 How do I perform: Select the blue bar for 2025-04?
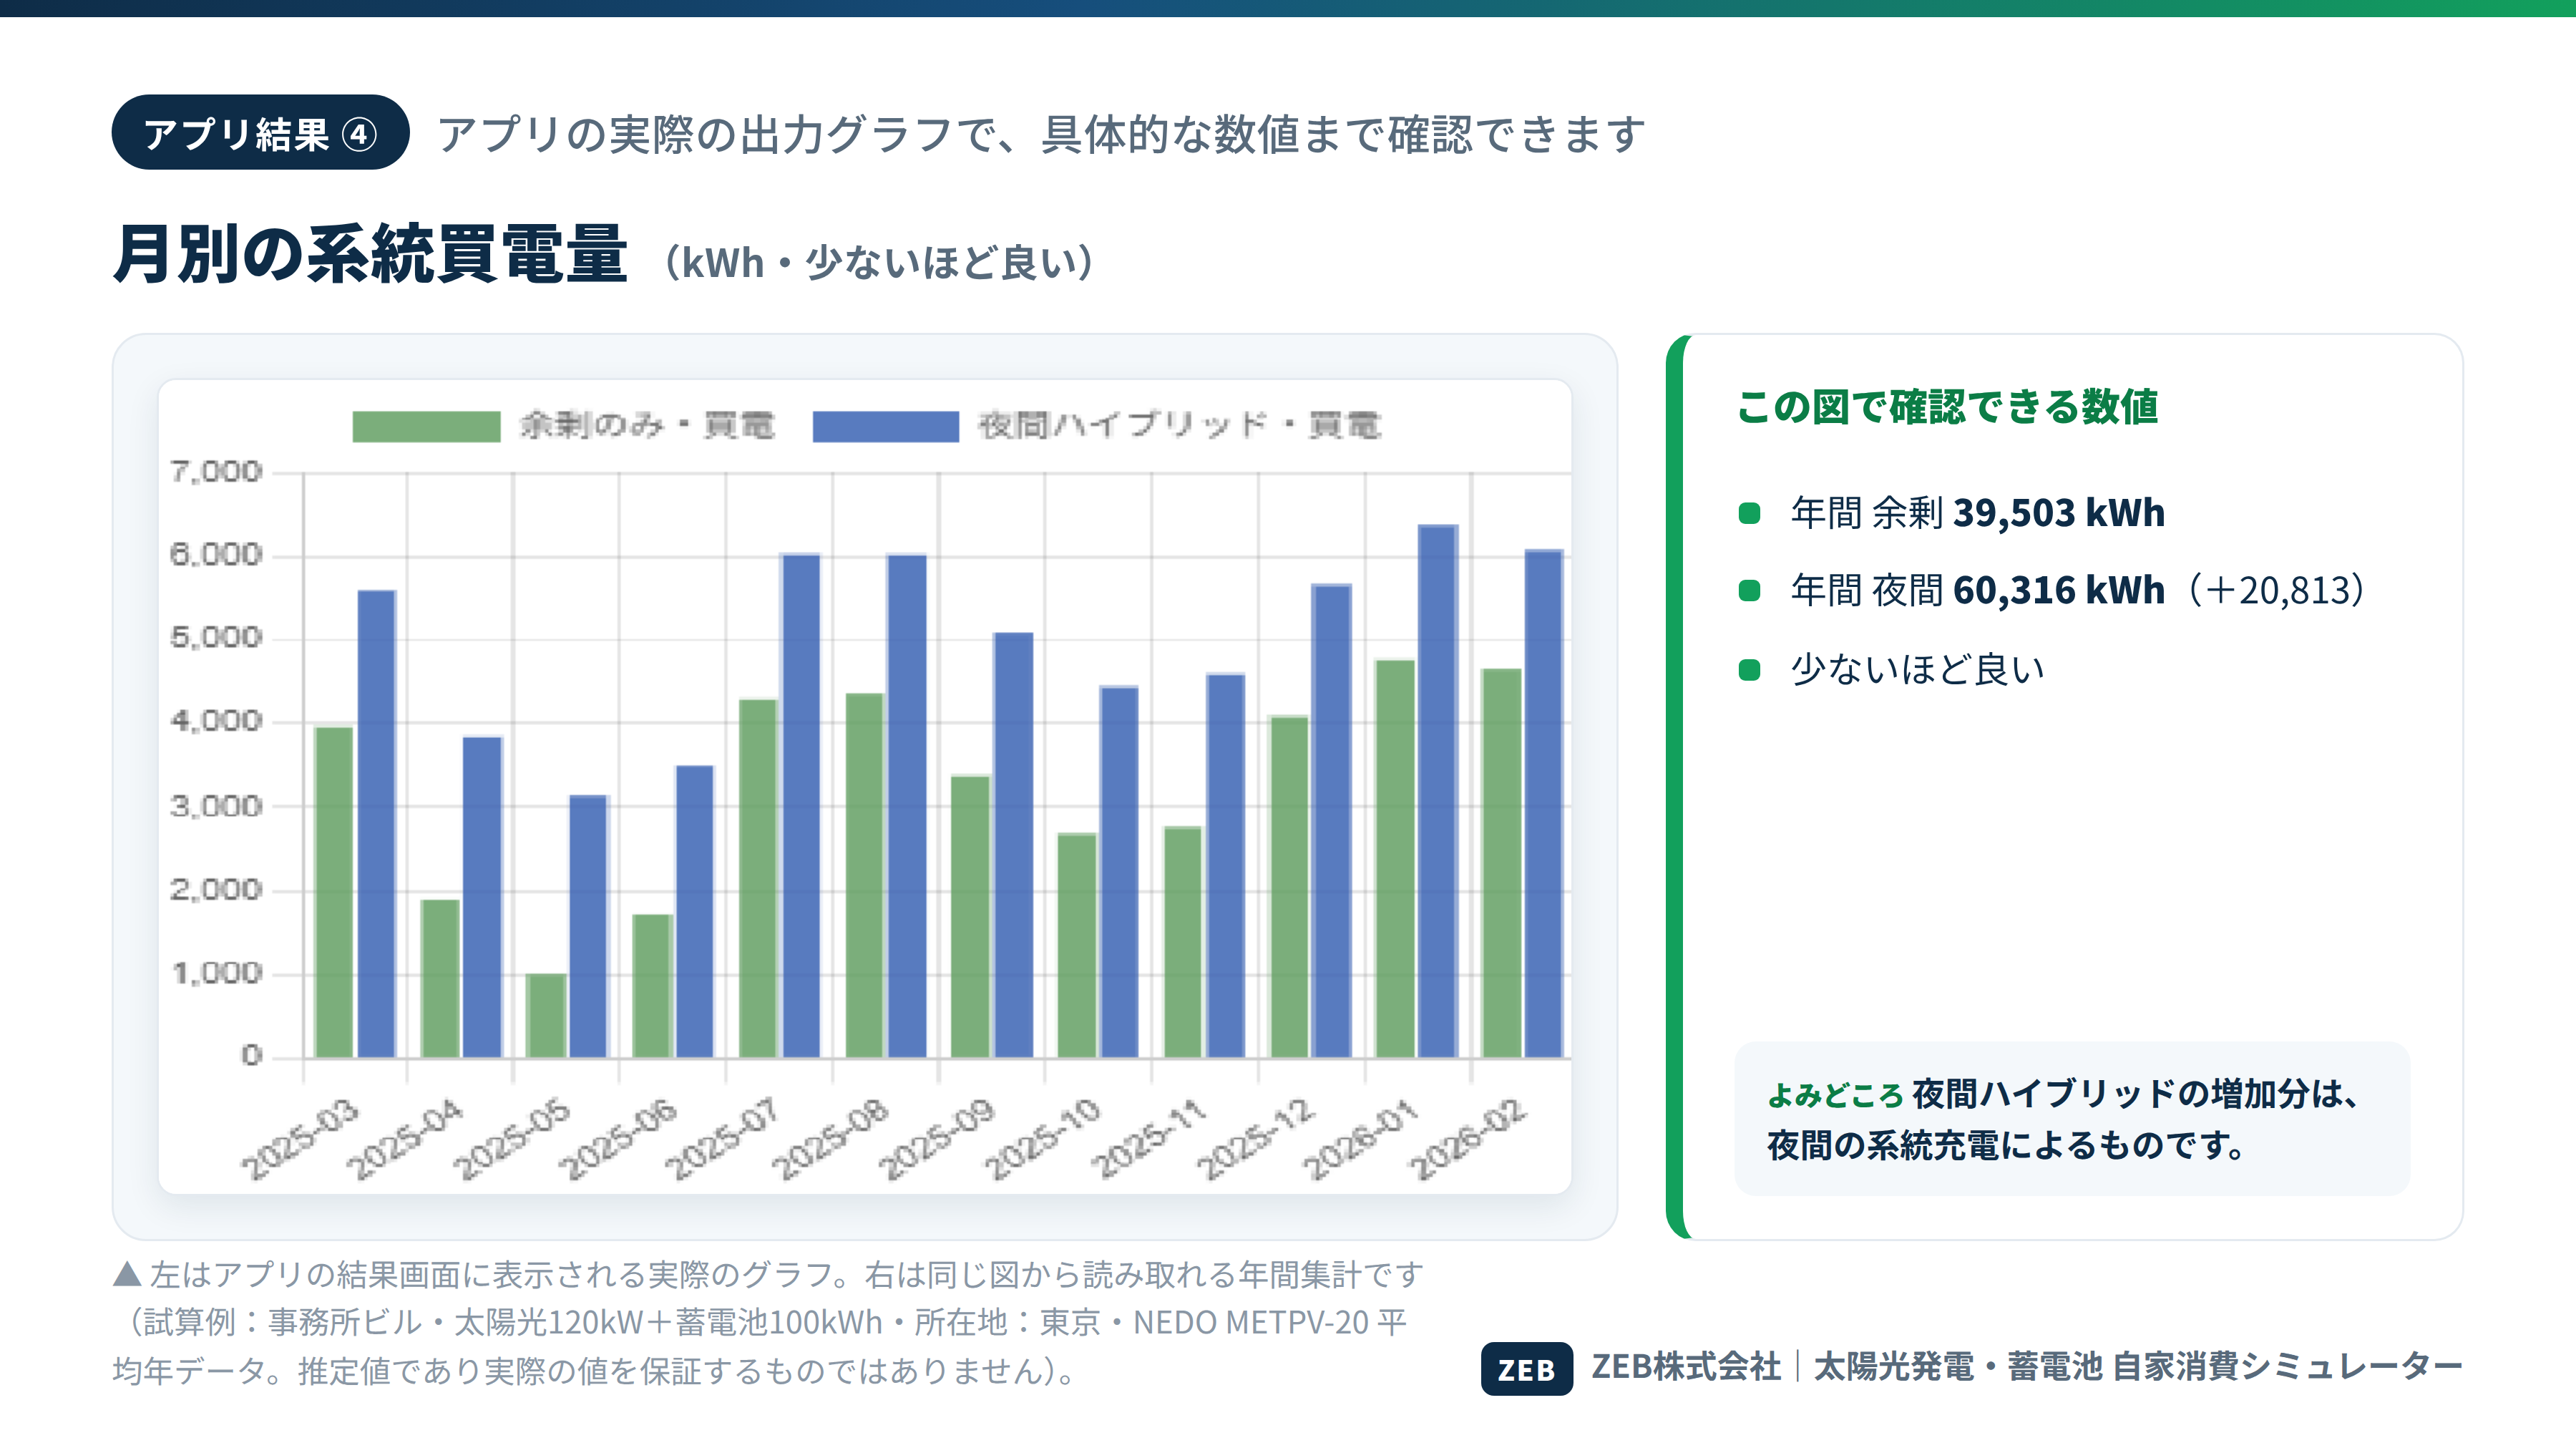click(483, 897)
